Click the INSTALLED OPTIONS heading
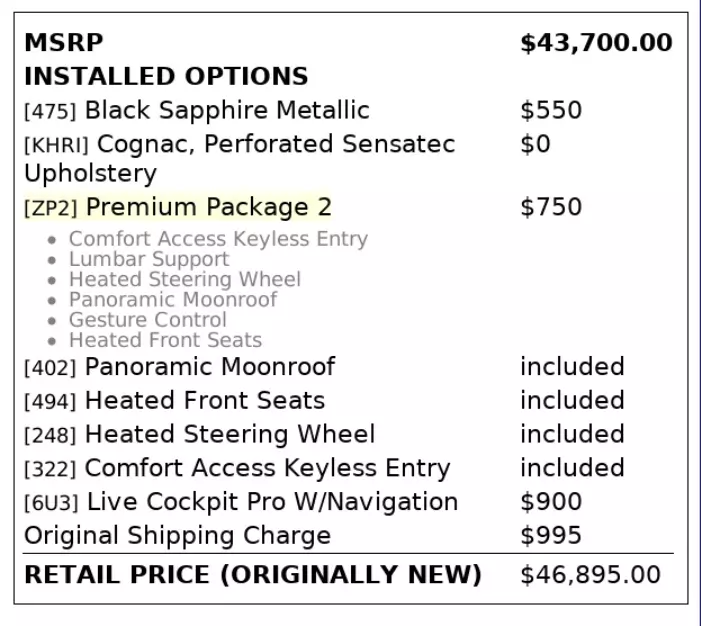Viewport: 701px width, 626px height. tap(166, 76)
